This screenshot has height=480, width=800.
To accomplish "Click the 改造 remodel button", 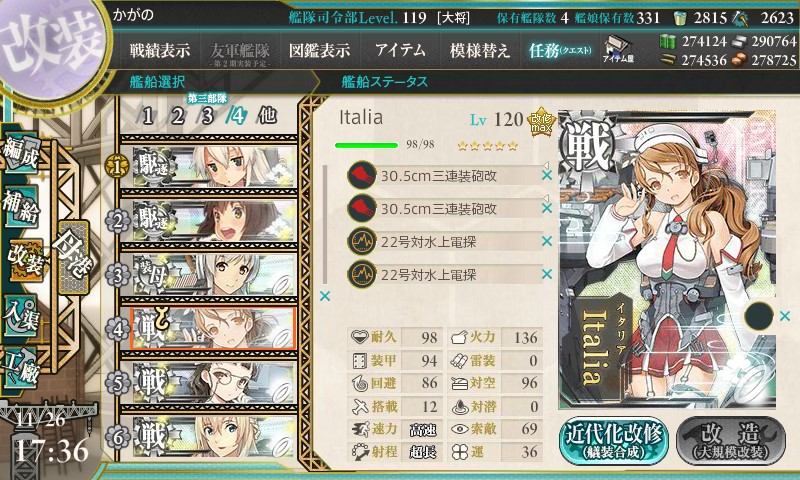I will click(x=731, y=441).
